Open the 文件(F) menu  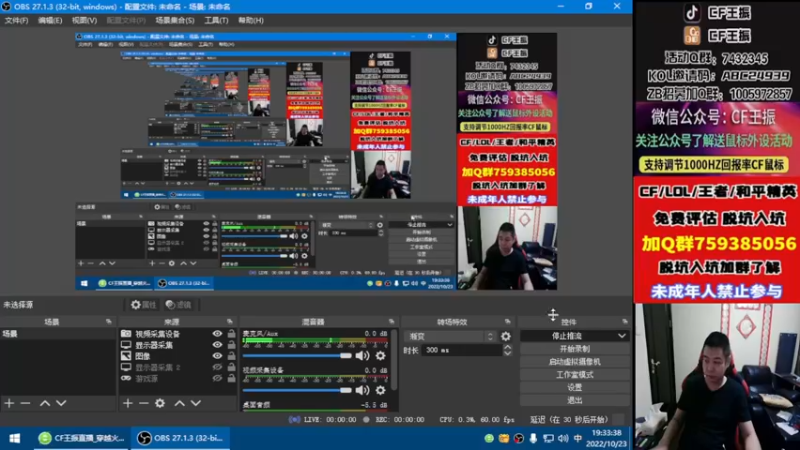[x=16, y=20]
